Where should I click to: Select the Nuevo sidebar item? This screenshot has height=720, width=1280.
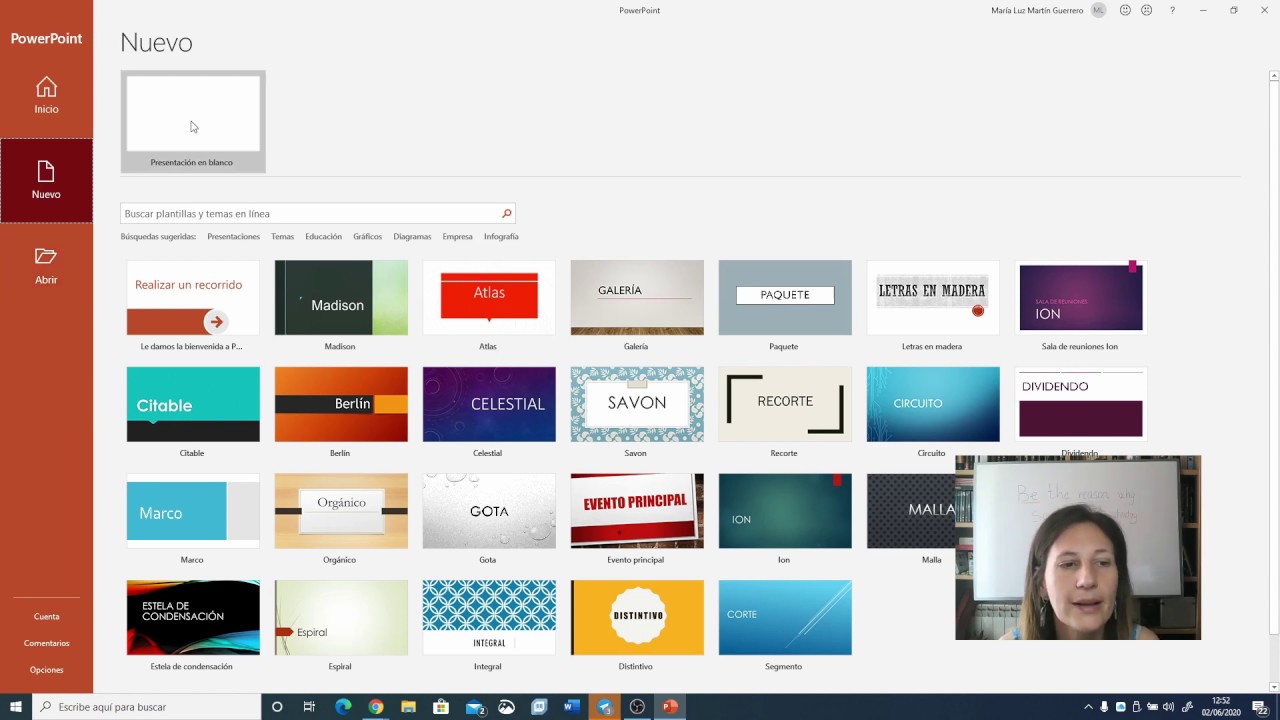[46, 180]
